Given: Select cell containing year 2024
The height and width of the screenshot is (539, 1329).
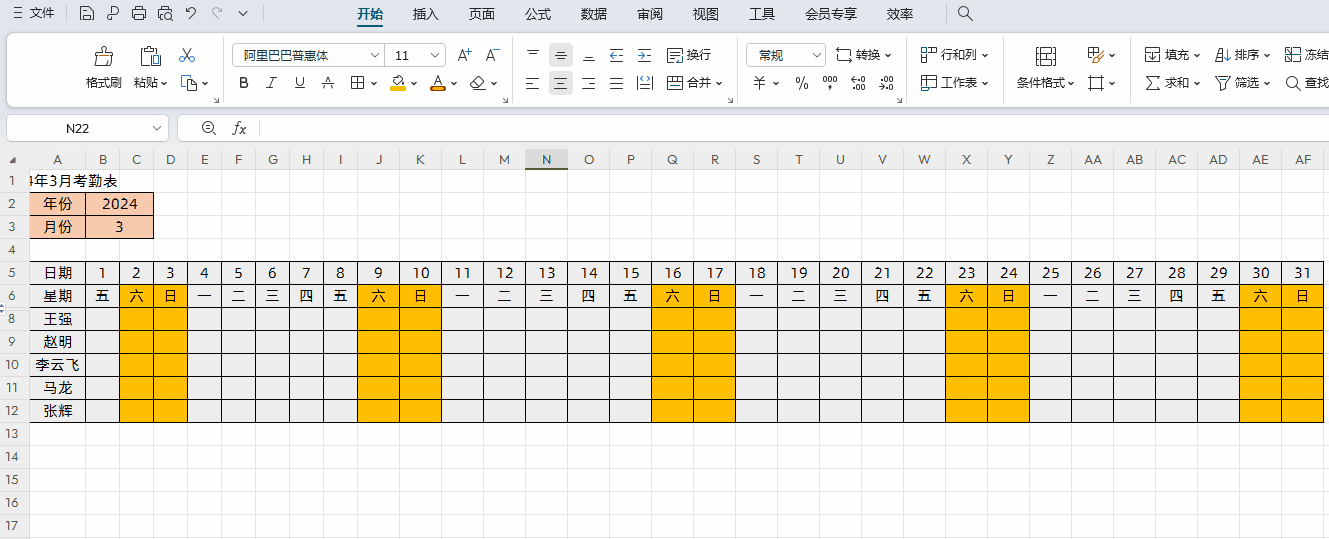Looking at the screenshot, I should pos(120,204).
